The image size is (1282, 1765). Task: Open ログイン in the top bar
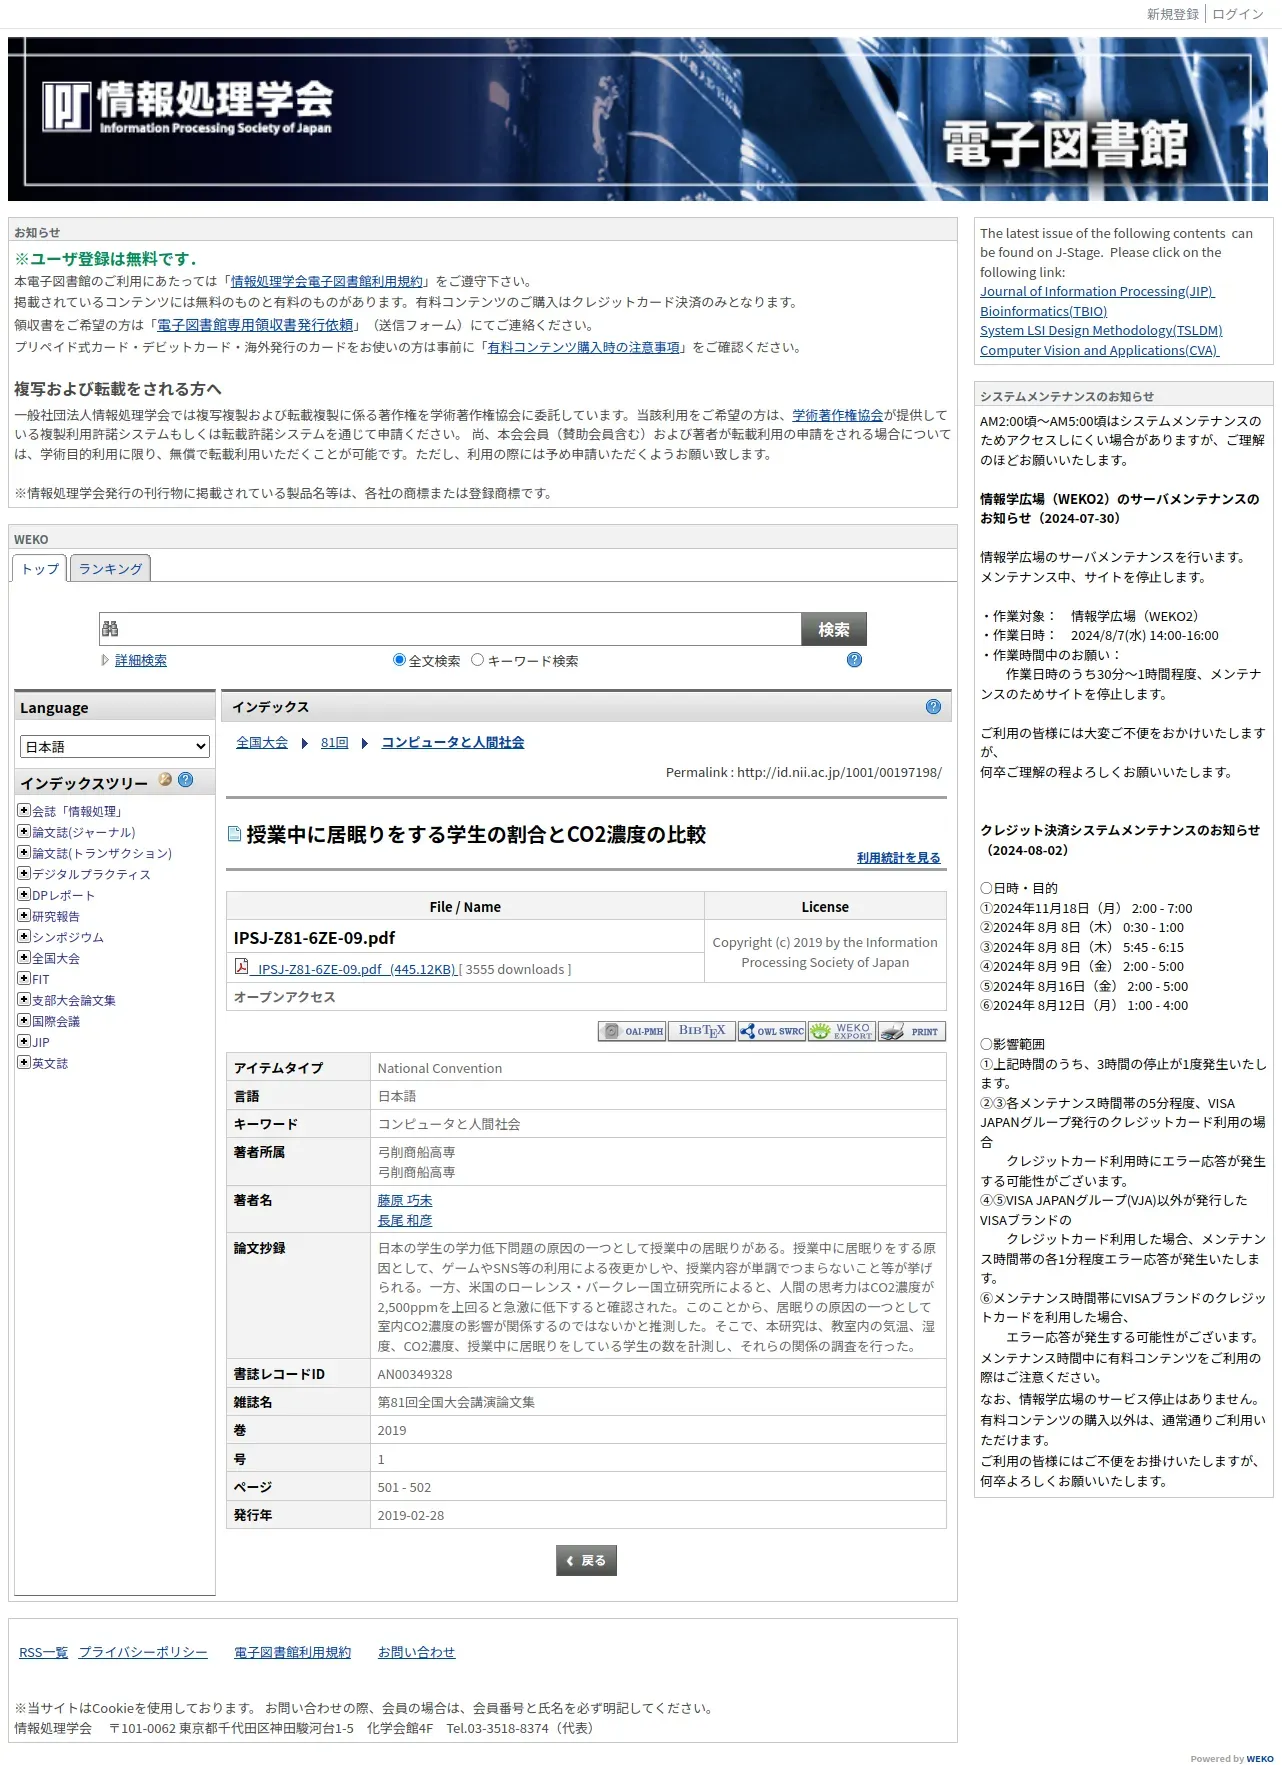tap(1238, 14)
